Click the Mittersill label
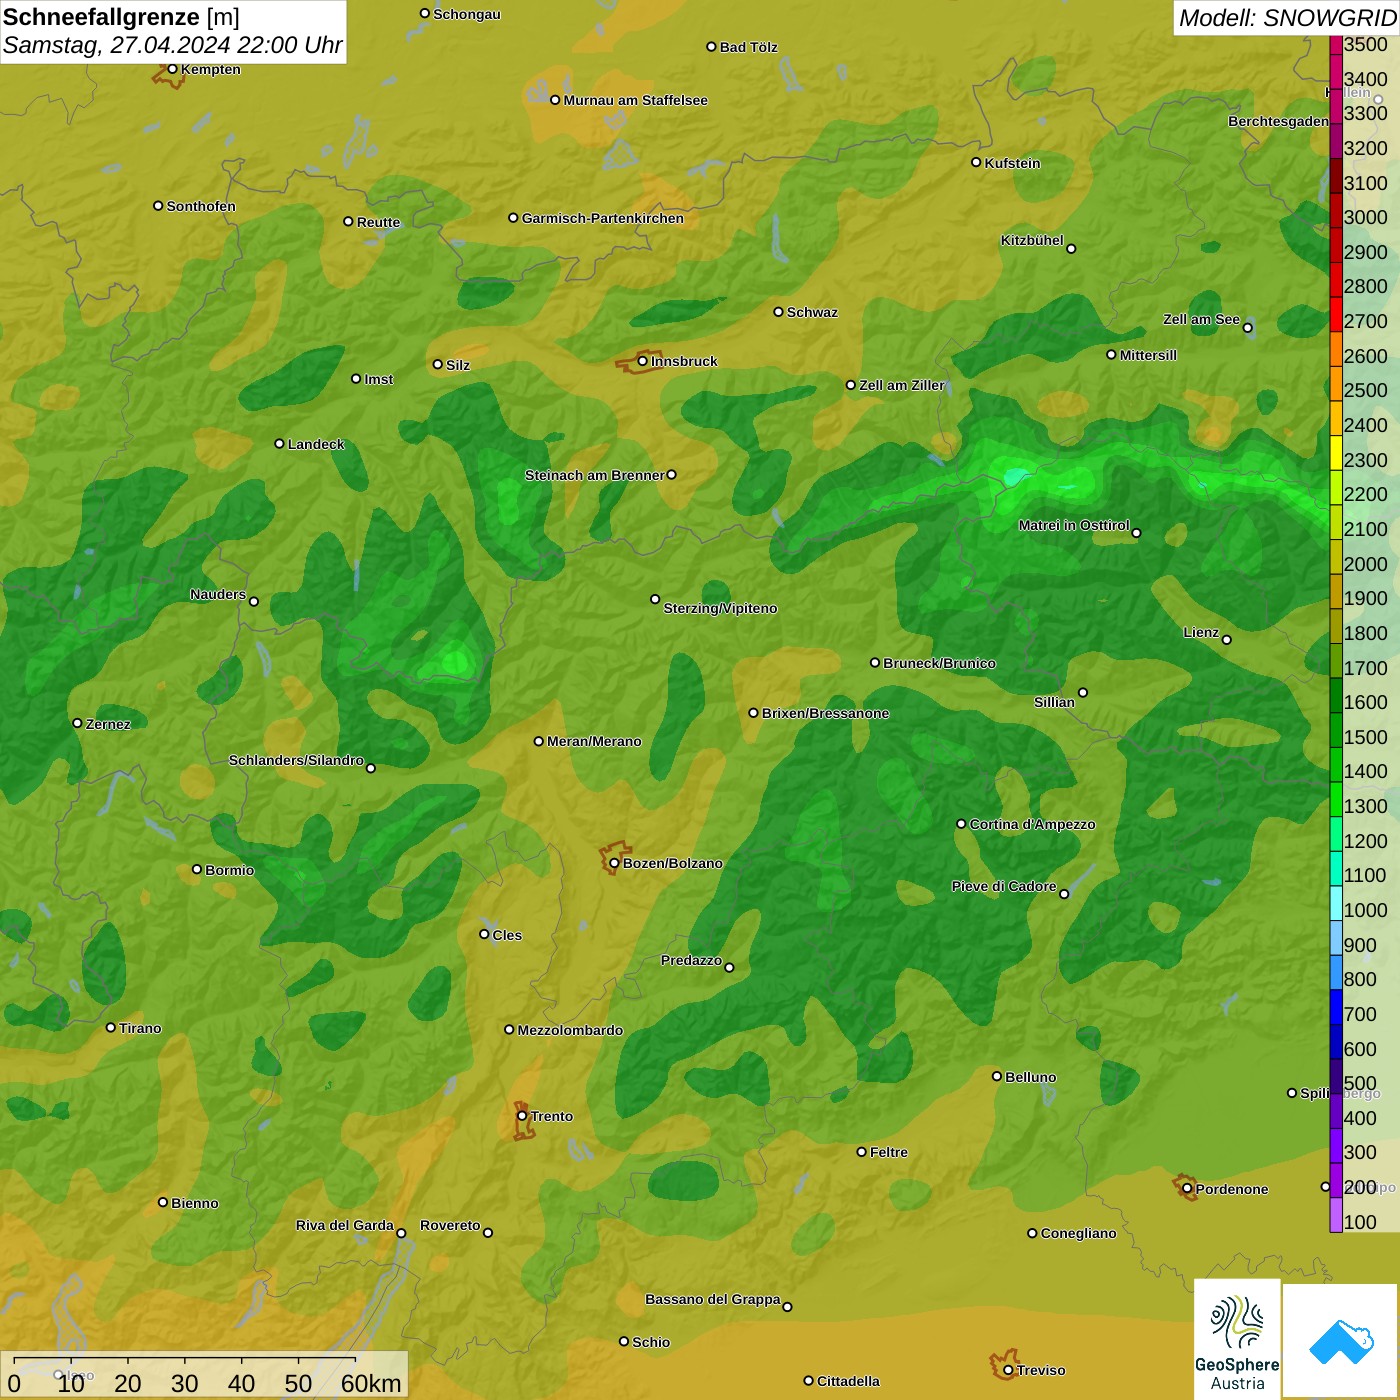Image resolution: width=1400 pixels, height=1400 pixels. (1148, 355)
